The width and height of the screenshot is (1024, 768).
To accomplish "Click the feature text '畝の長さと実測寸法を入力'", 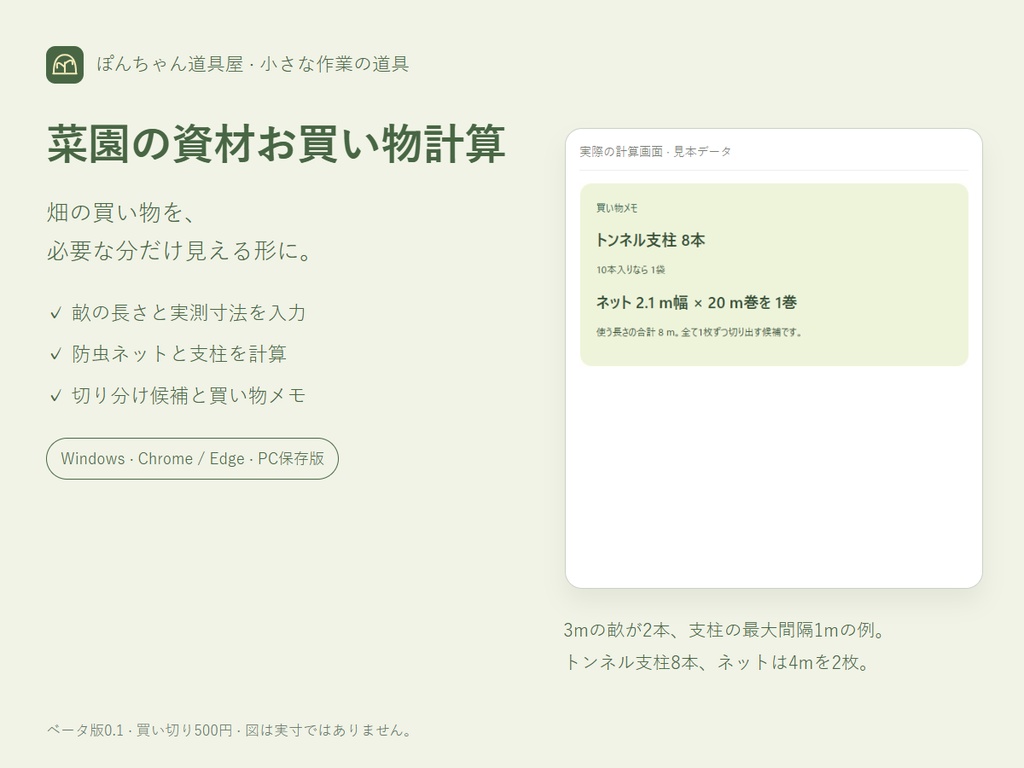I will (189, 313).
